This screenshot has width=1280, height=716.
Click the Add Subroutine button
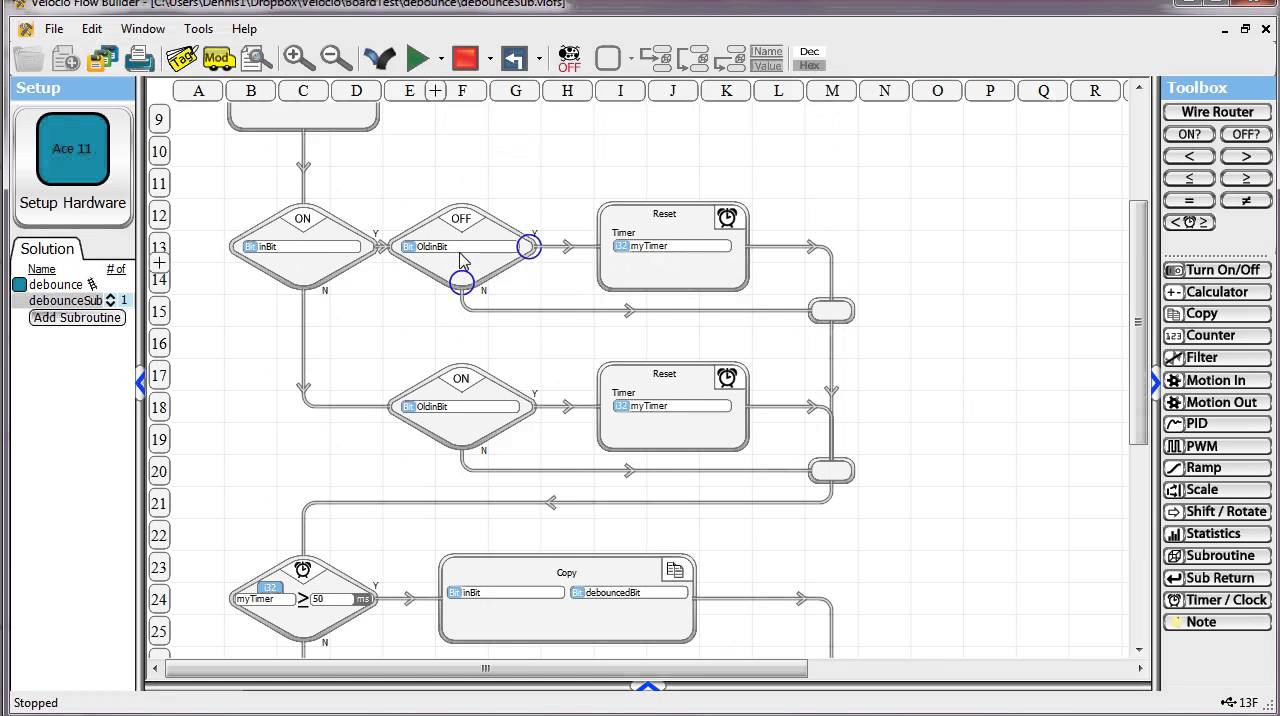pos(77,317)
